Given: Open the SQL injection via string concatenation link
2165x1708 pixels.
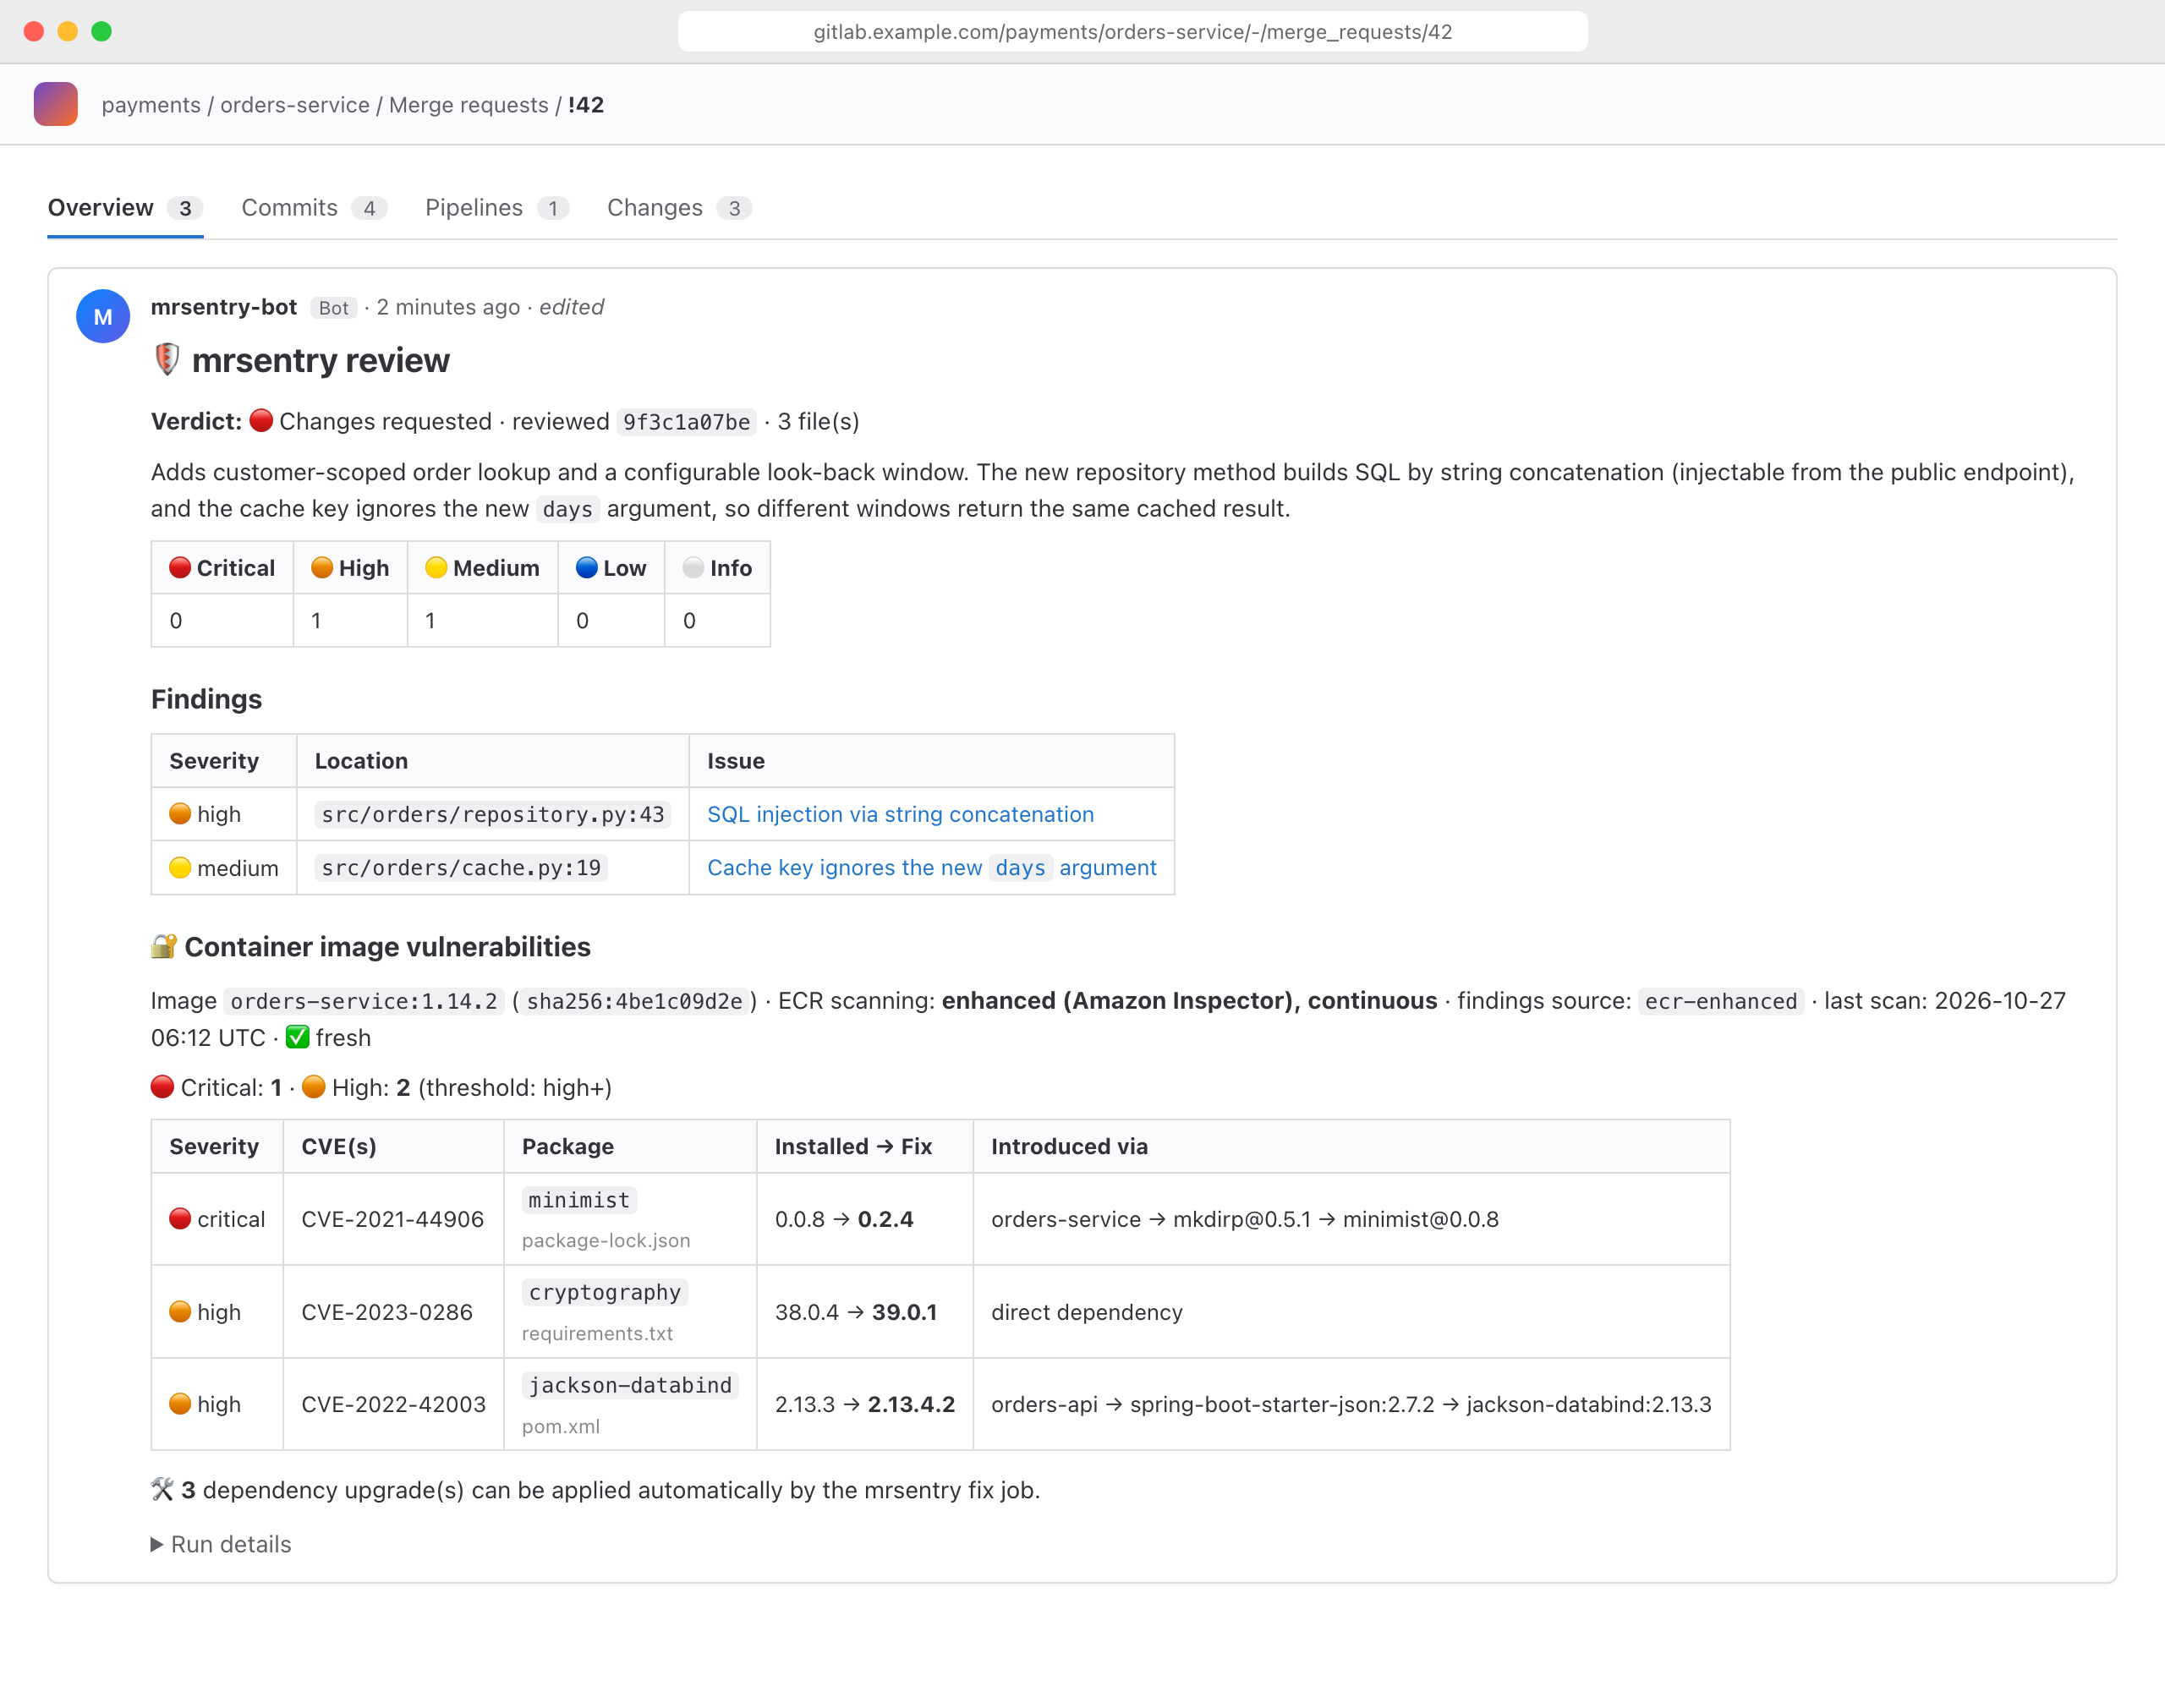Looking at the screenshot, I should tap(900, 814).
